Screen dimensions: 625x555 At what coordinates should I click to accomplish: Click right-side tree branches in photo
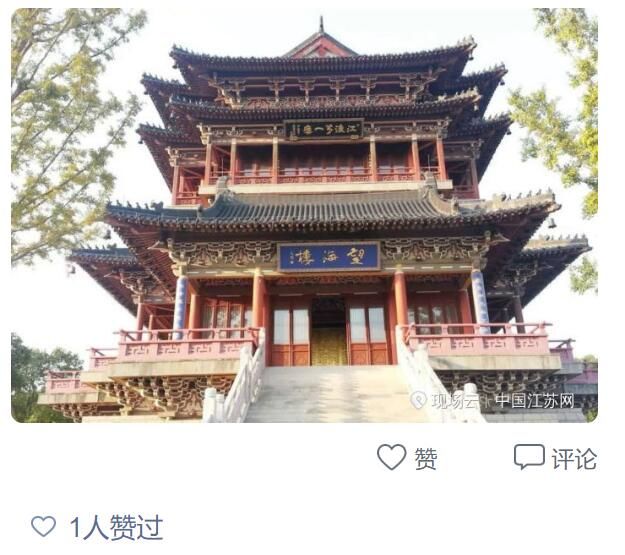(558, 120)
